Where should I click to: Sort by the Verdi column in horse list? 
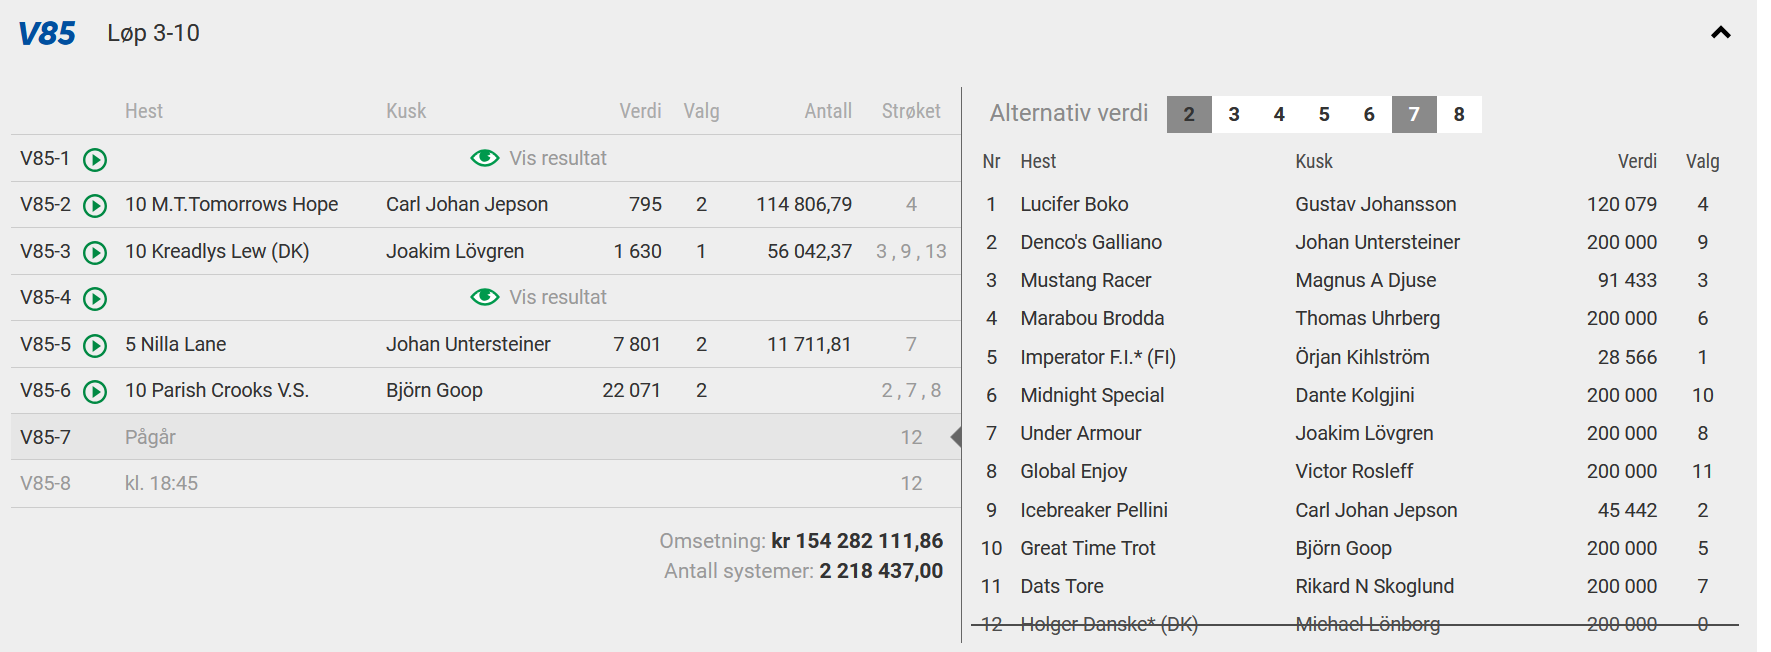click(x=1636, y=161)
